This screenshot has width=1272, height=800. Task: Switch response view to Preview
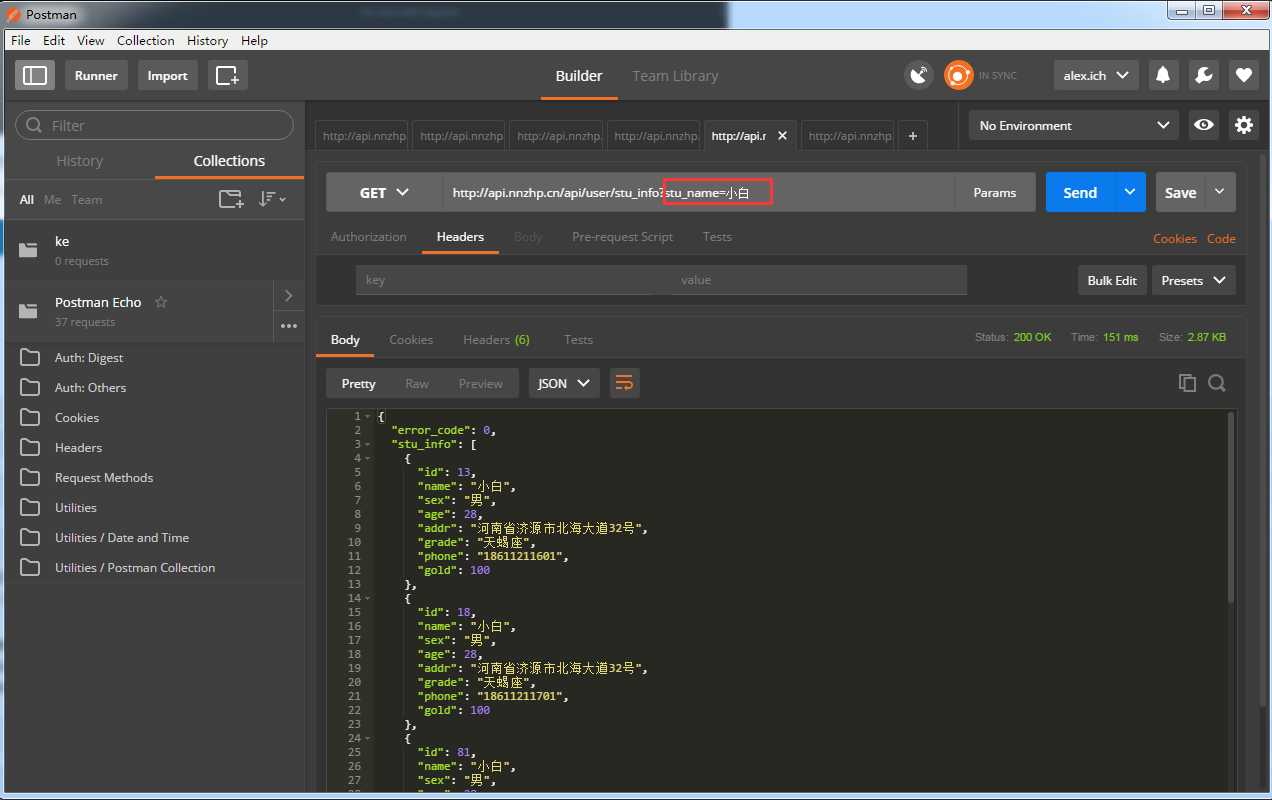pos(481,383)
